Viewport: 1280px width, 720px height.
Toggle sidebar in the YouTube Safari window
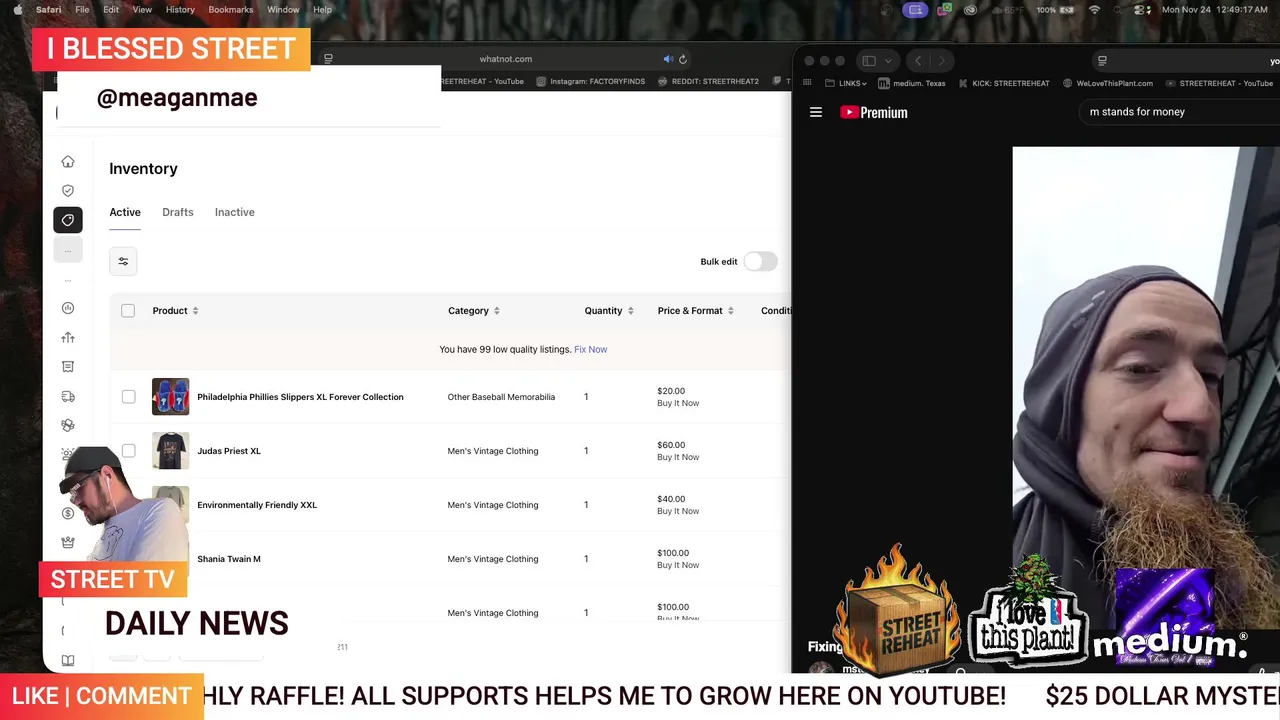tap(869, 61)
